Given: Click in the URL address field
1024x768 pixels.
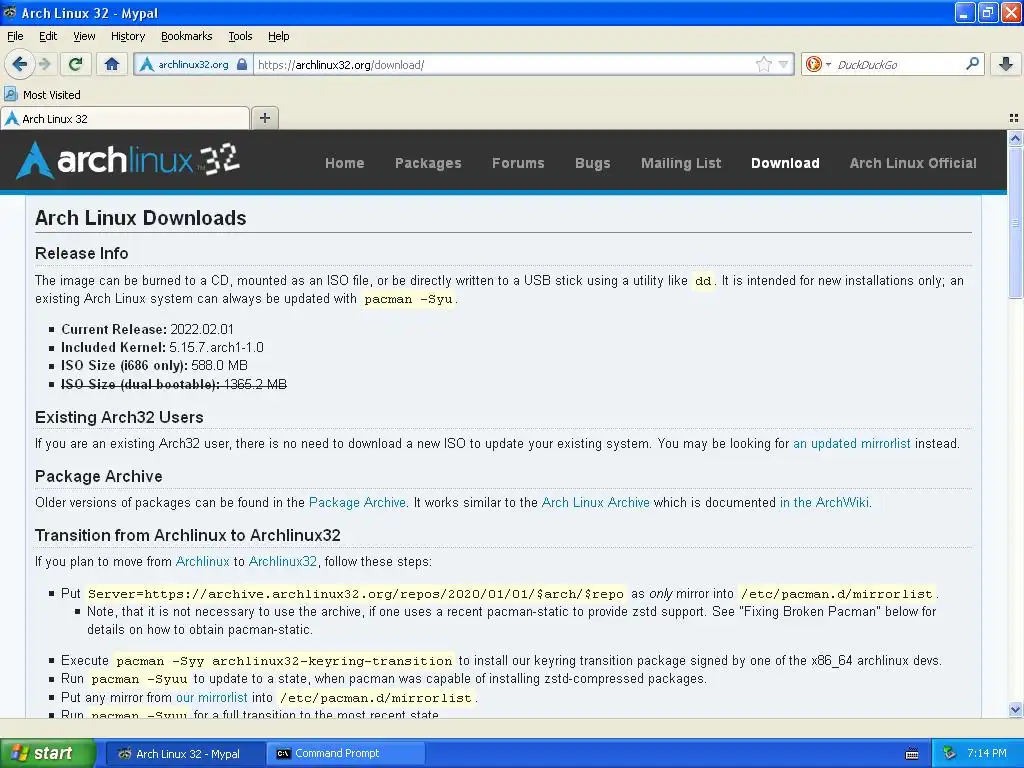Looking at the screenshot, I should click(x=503, y=64).
